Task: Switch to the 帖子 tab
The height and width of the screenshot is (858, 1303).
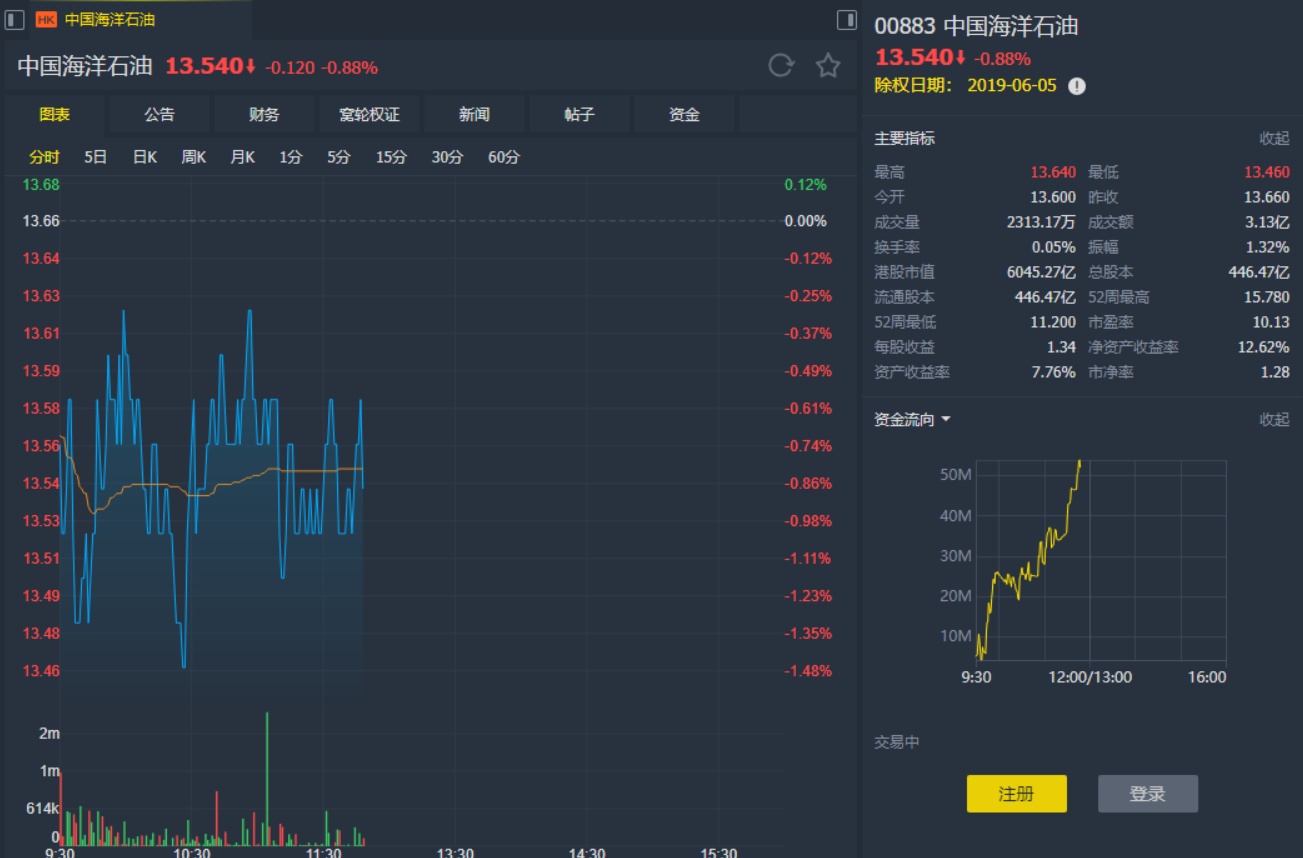Action: point(579,115)
